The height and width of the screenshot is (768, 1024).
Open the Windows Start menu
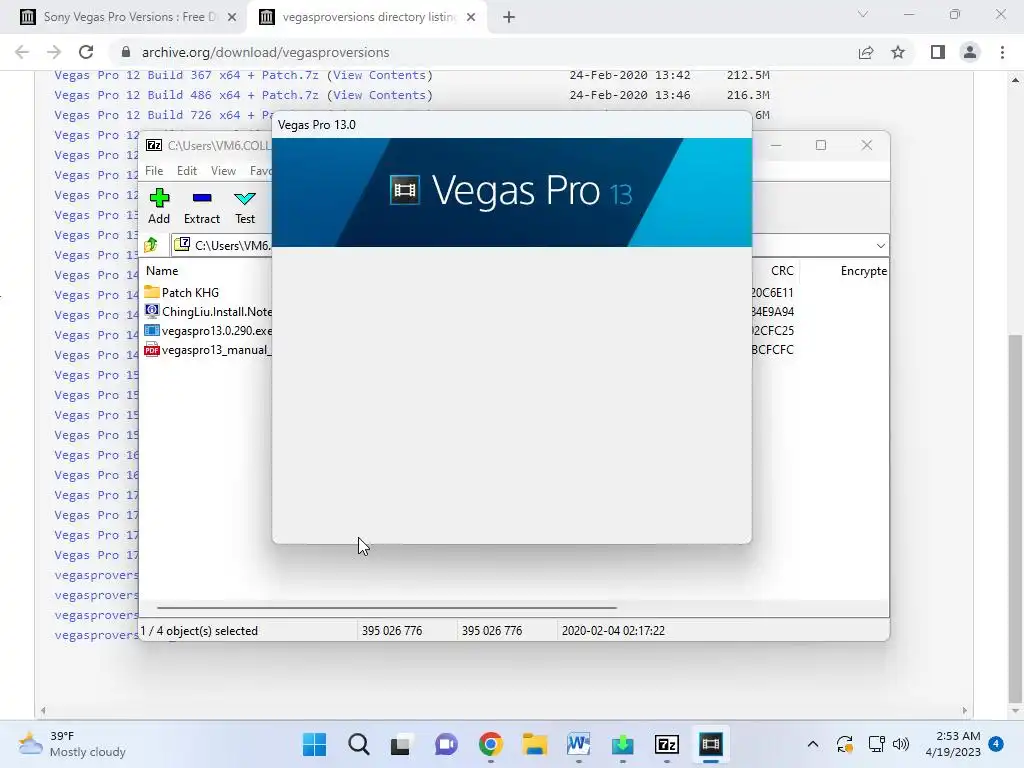coord(314,744)
